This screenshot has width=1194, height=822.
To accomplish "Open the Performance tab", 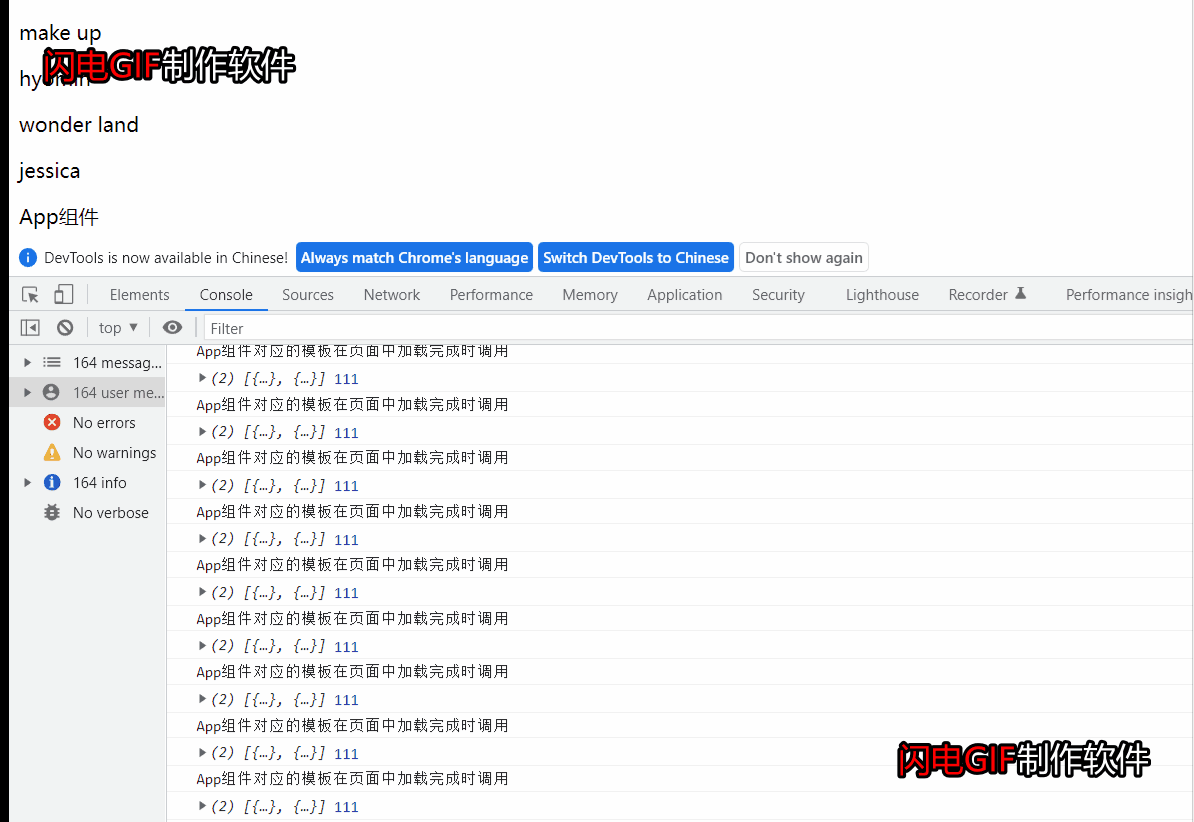I will (491, 295).
